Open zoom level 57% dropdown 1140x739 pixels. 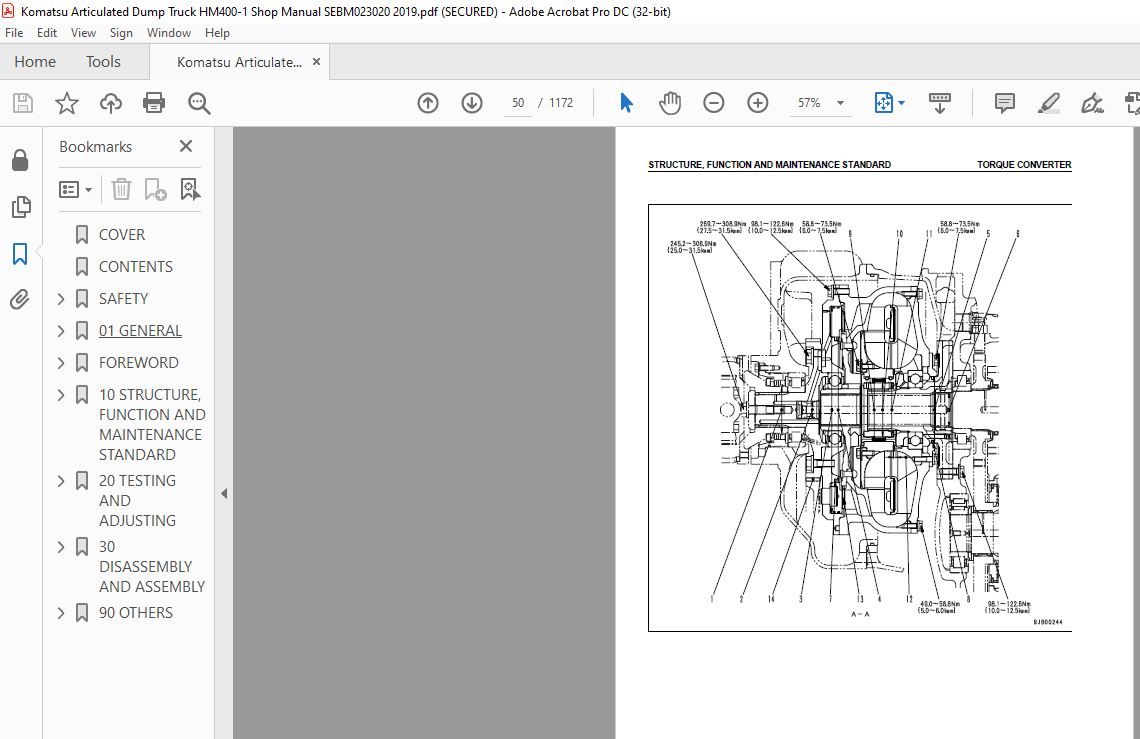click(x=840, y=103)
